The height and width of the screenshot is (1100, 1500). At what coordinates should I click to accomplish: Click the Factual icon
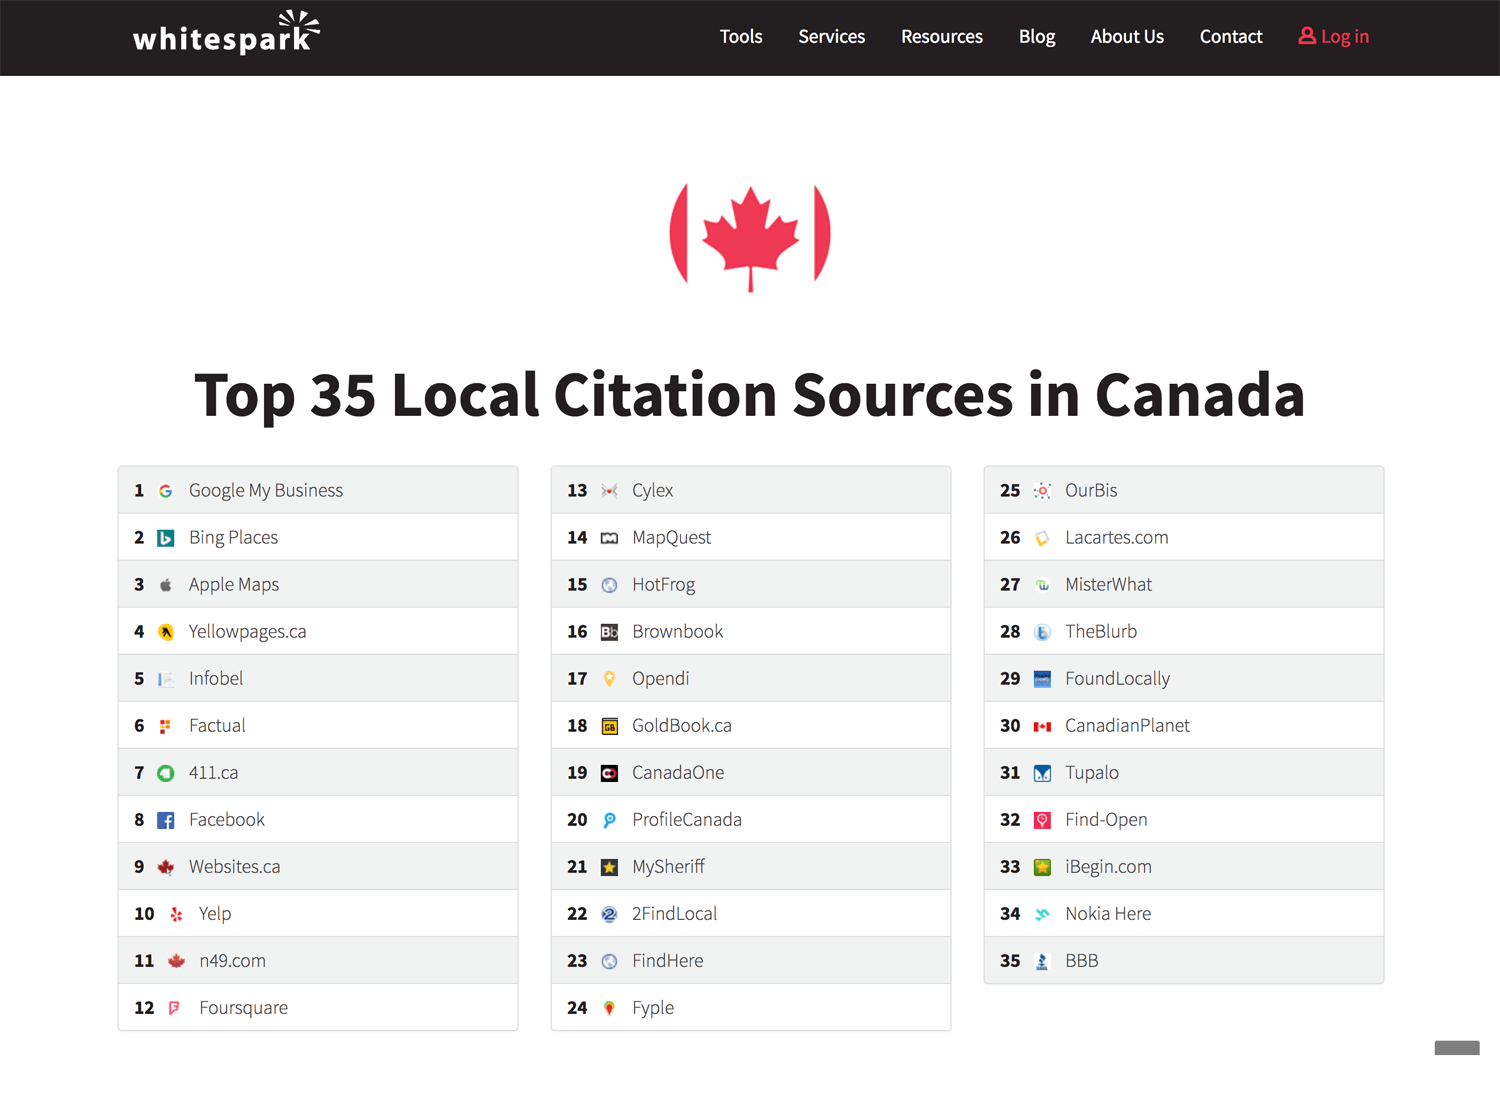pyautogui.click(x=166, y=726)
